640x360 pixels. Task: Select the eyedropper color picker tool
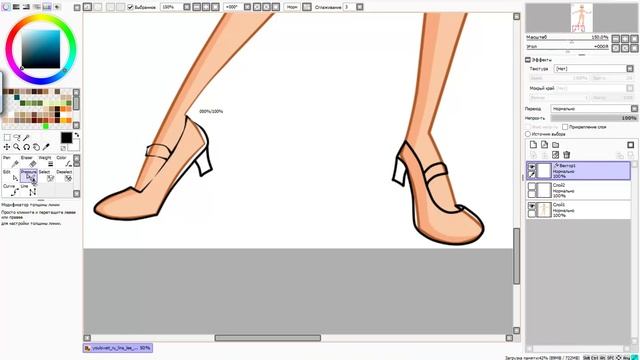tap(46, 147)
